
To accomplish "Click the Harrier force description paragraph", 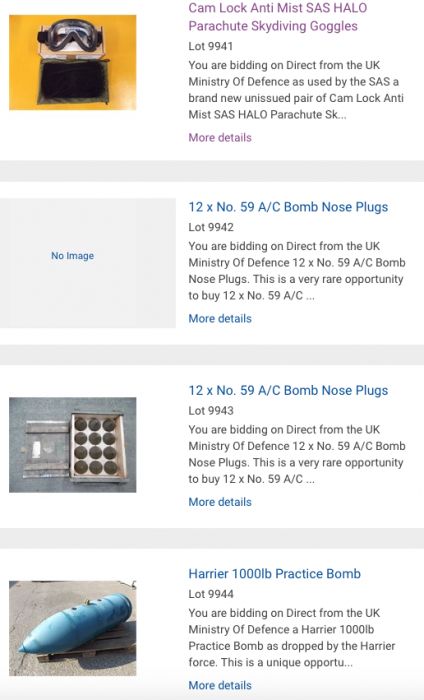I will (x=292, y=638).
